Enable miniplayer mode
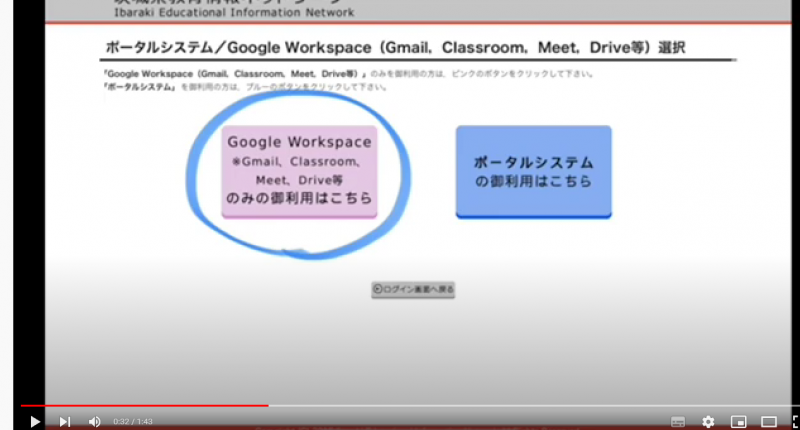The image size is (800, 430). pos(738,422)
